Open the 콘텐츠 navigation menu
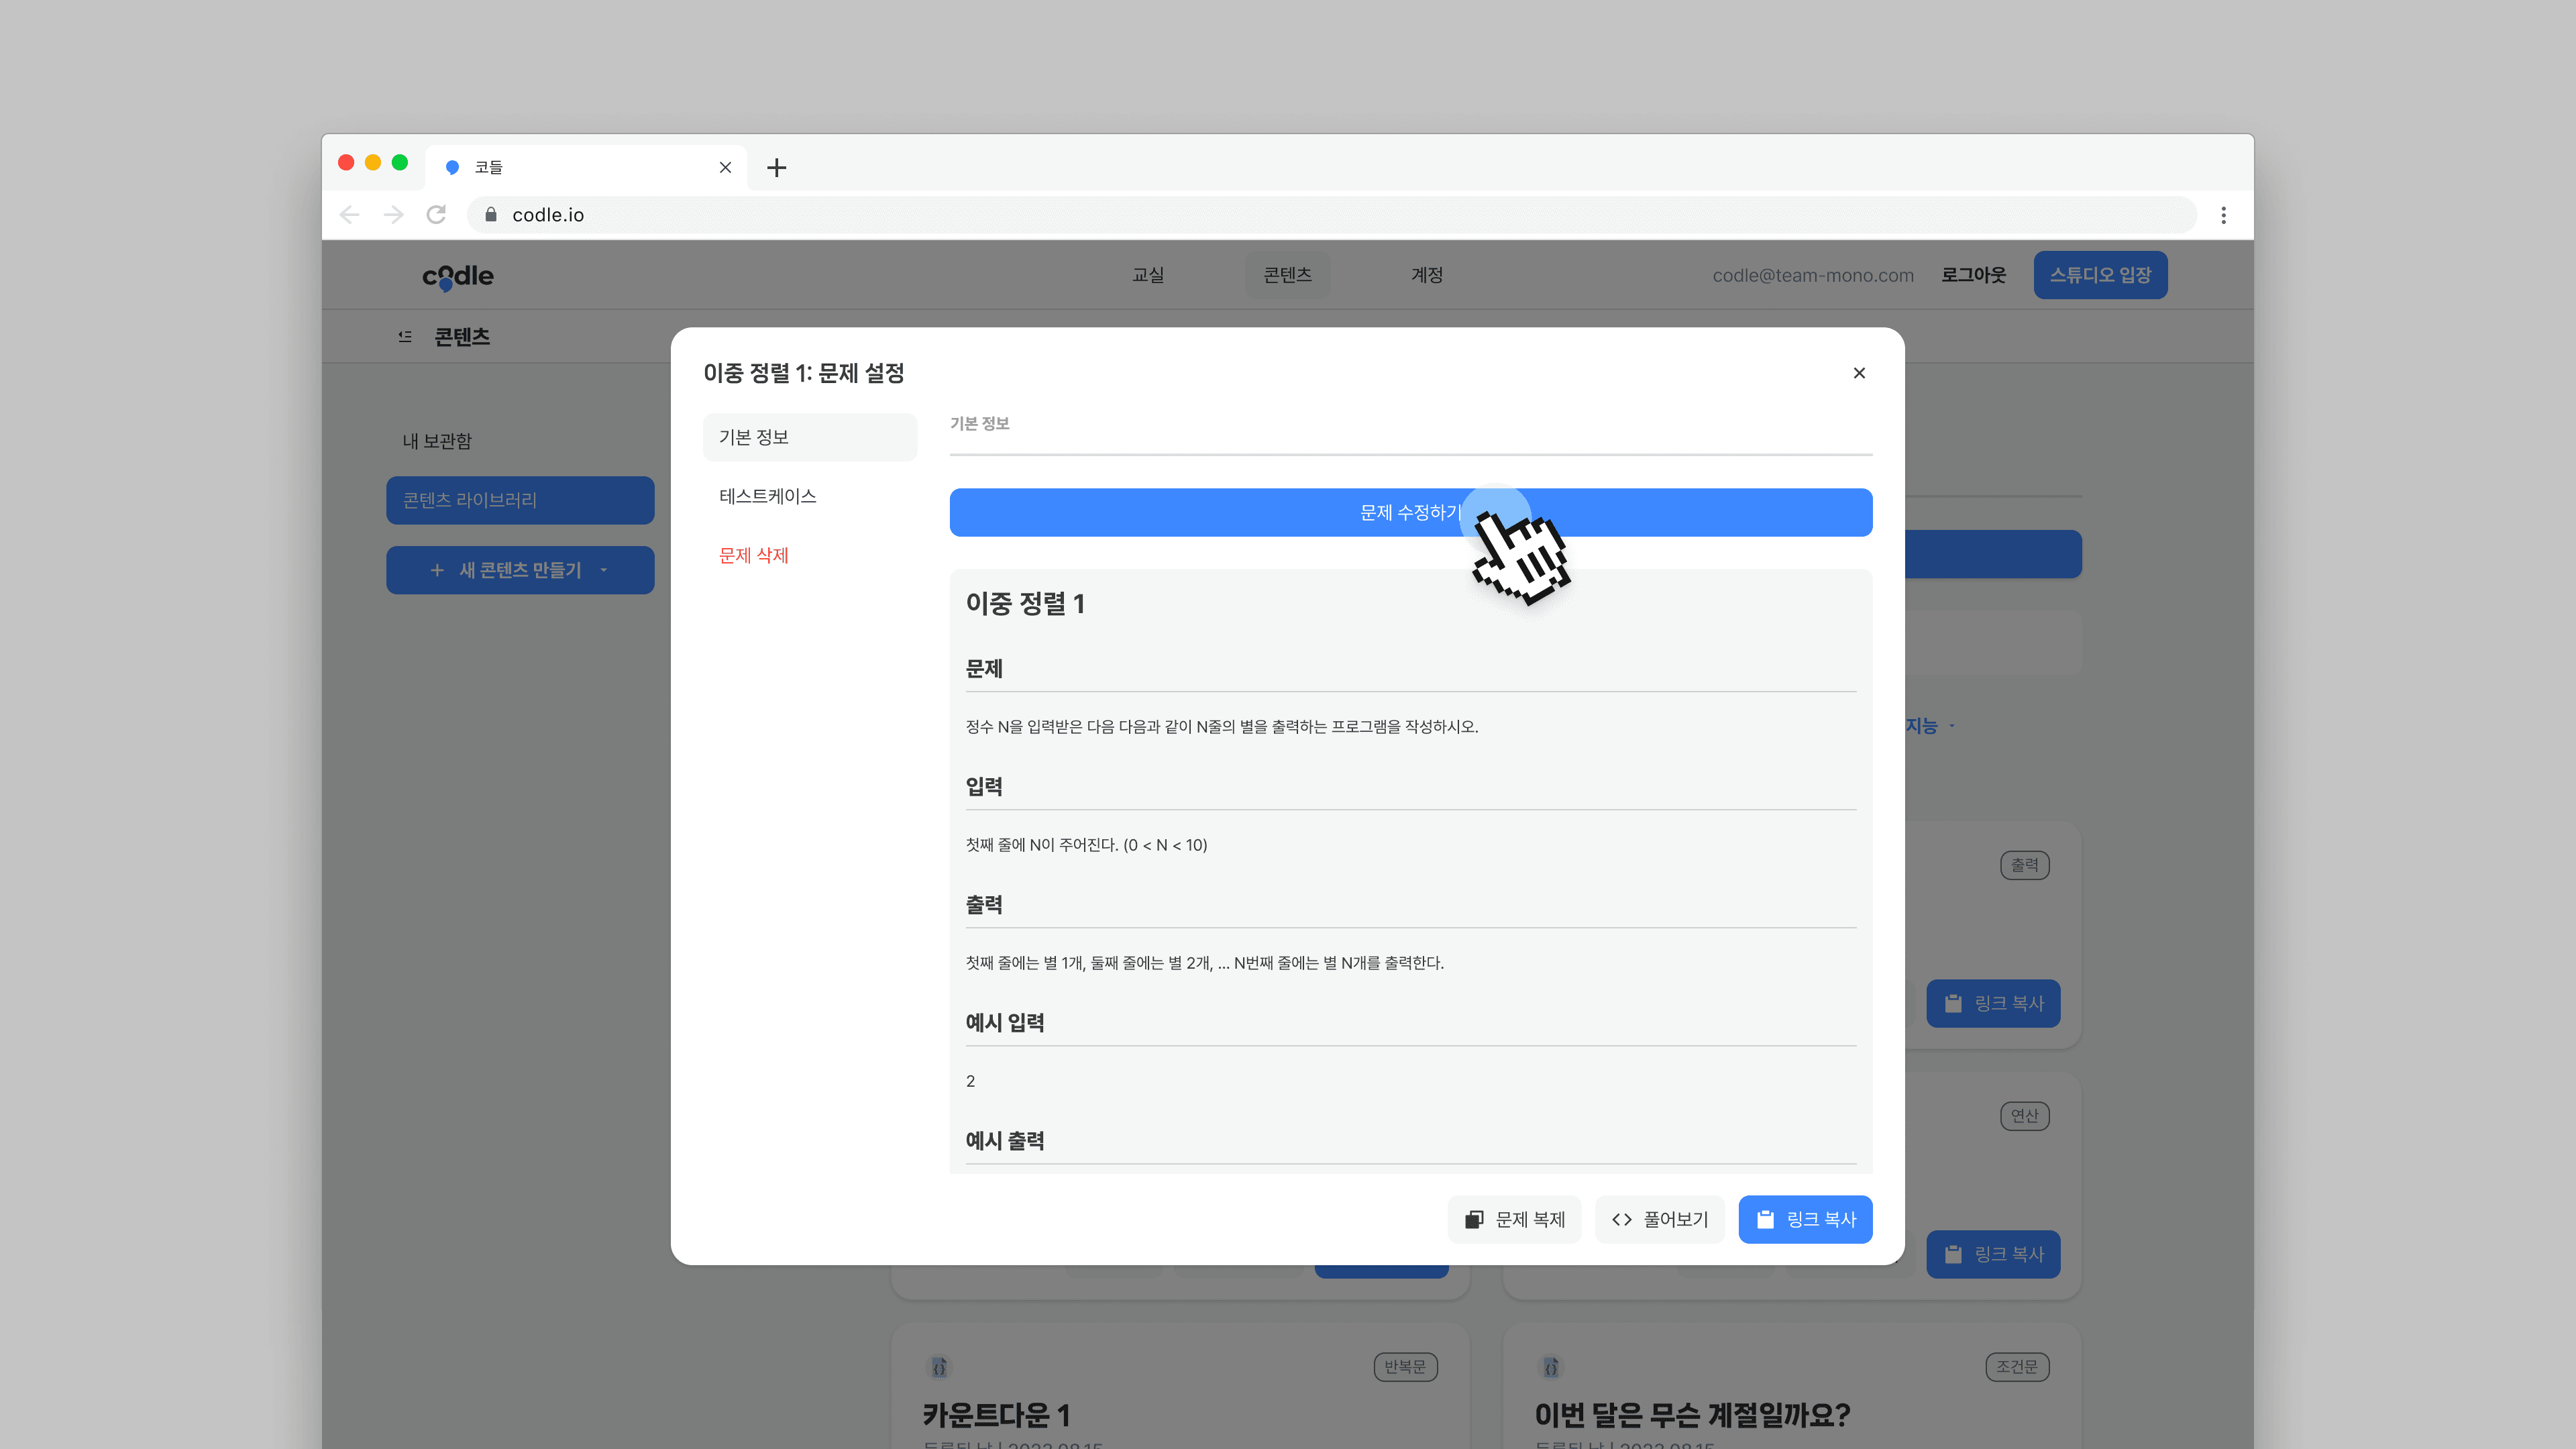The width and height of the screenshot is (2576, 1449). click(x=1287, y=275)
